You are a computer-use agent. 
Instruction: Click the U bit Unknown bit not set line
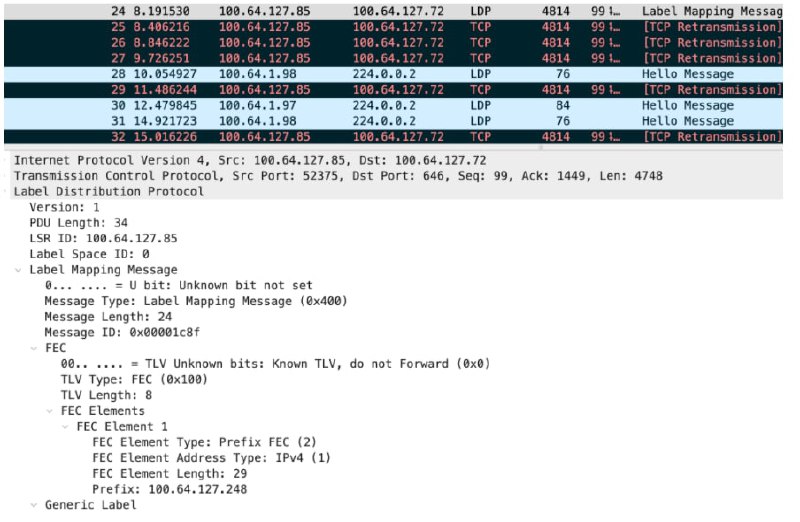[x=179, y=286]
